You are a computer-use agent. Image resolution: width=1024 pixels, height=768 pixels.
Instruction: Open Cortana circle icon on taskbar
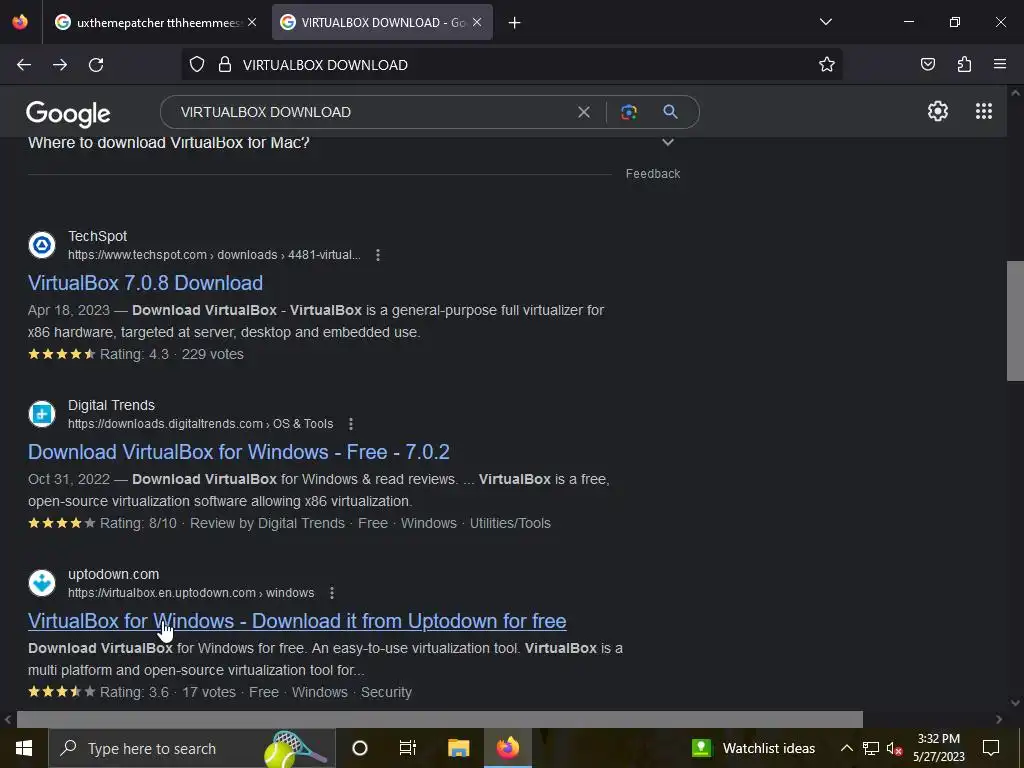tap(360, 748)
